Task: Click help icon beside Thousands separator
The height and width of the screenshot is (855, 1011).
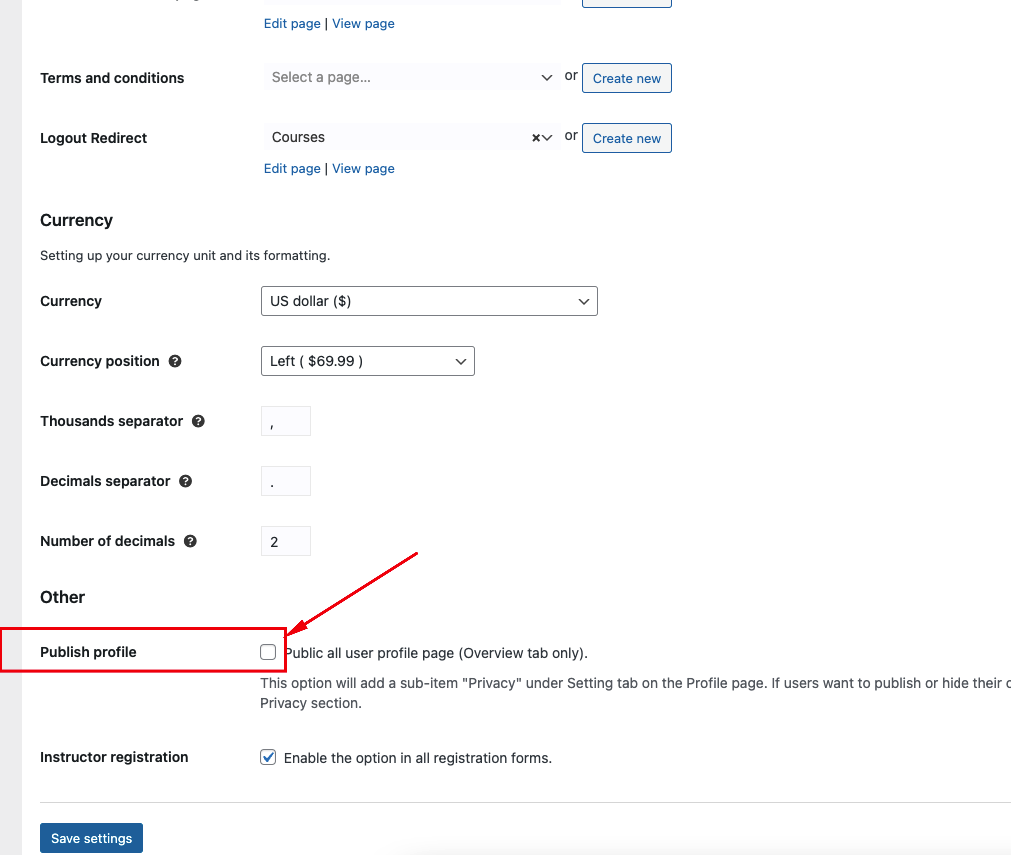Action: [x=199, y=421]
